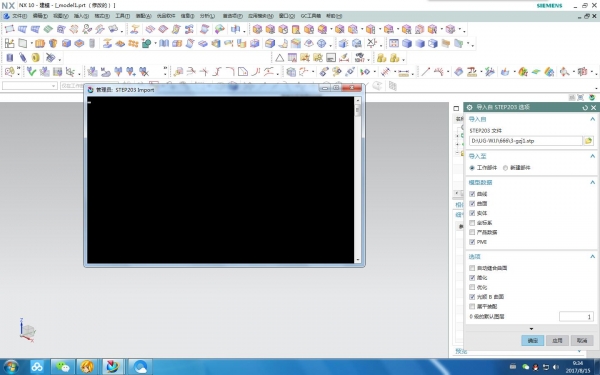This screenshot has width=600, height=375.
Task: Select the line tool icon in bottom toolbar row
Action: point(425,72)
